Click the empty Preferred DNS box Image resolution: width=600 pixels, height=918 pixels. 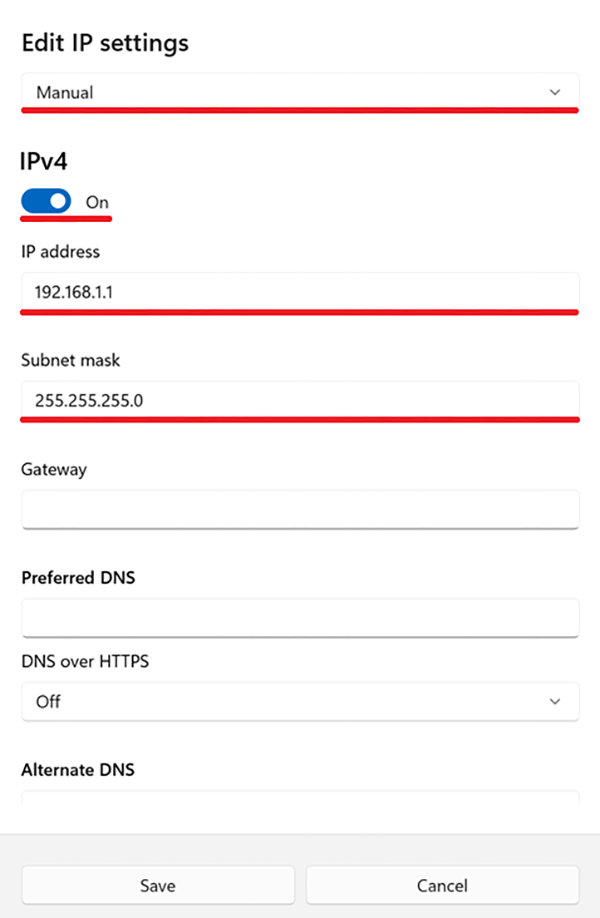coord(300,618)
